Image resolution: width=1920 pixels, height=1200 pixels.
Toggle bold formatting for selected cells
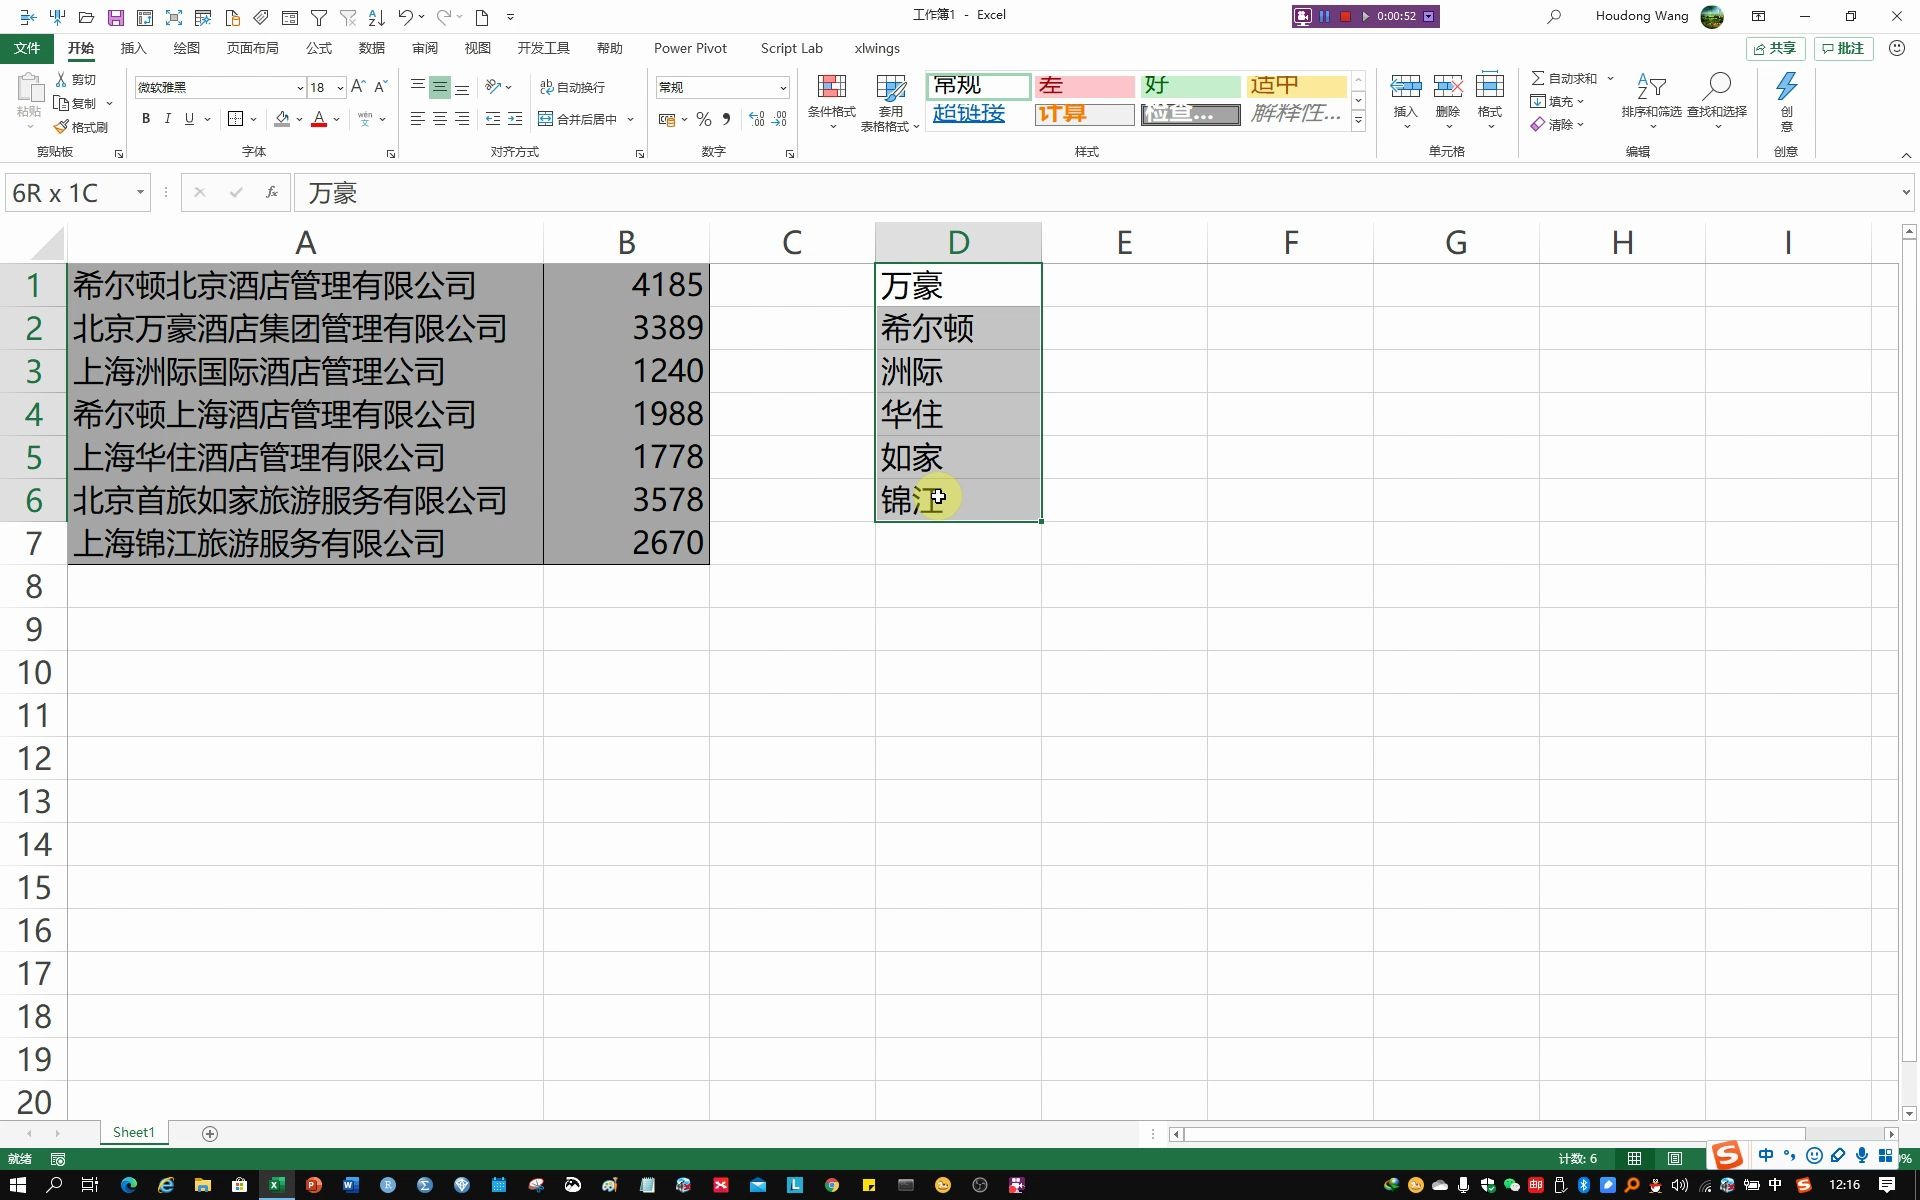[x=146, y=119]
